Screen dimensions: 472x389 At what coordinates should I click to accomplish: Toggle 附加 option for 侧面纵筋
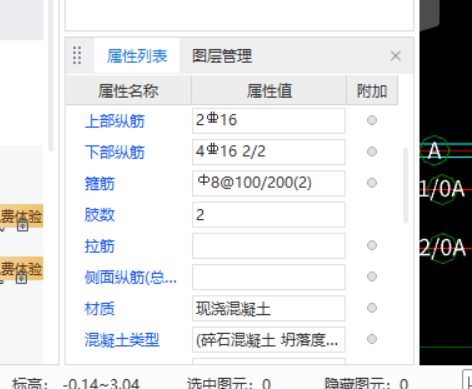pyautogui.click(x=372, y=276)
